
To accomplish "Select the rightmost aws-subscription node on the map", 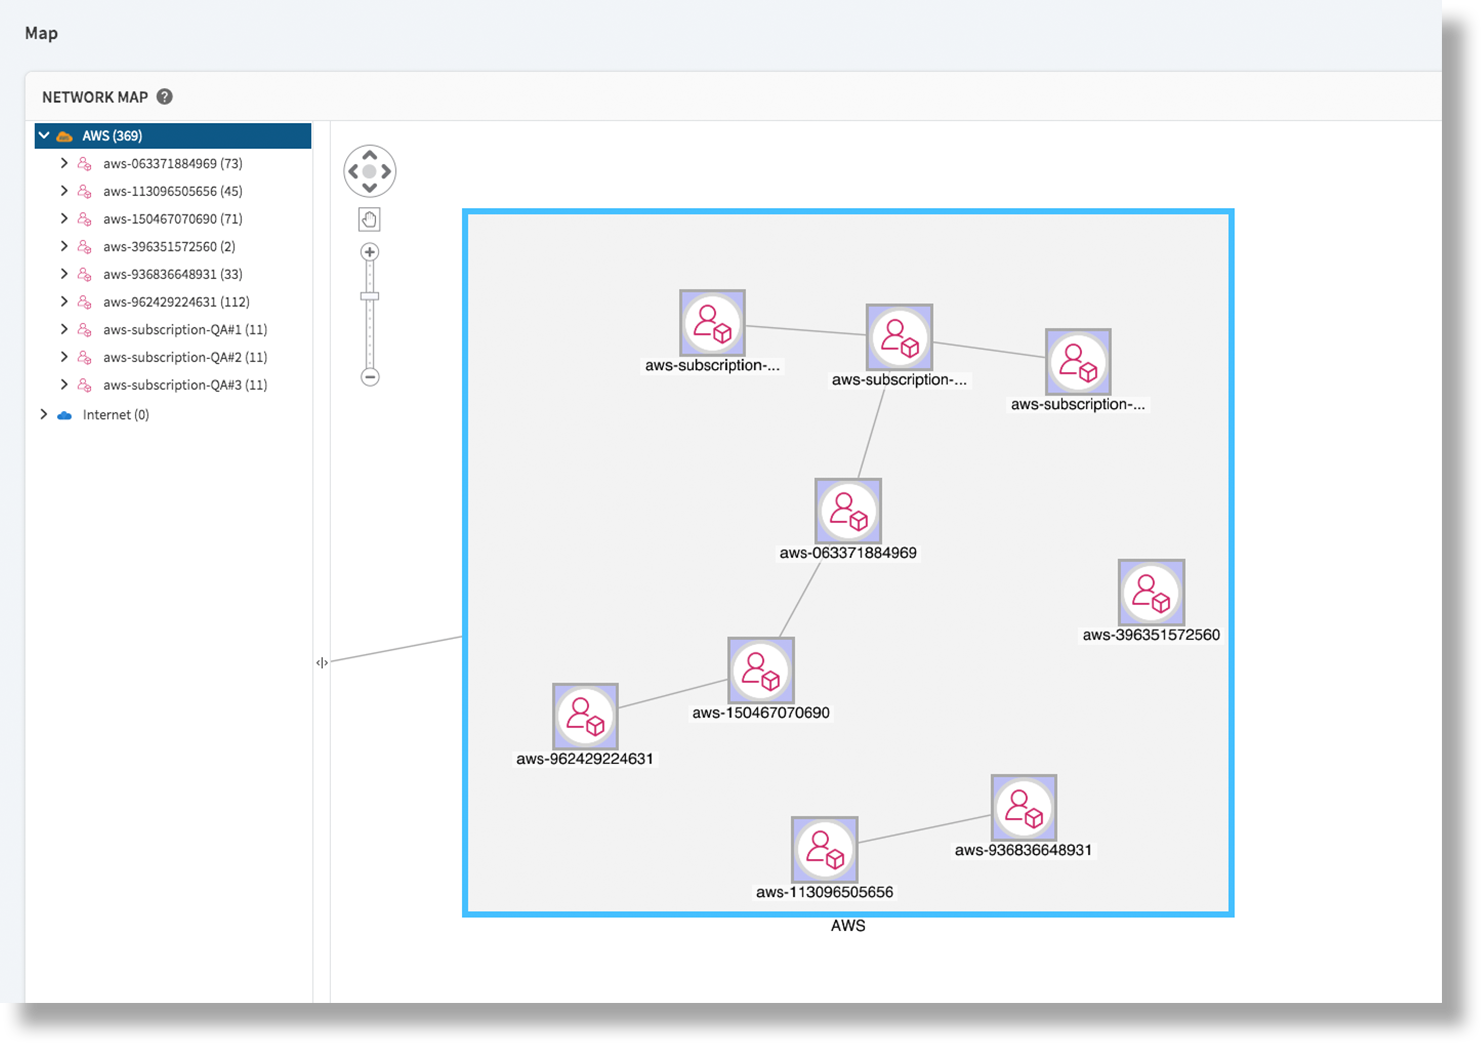I will pyautogui.click(x=1078, y=362).
